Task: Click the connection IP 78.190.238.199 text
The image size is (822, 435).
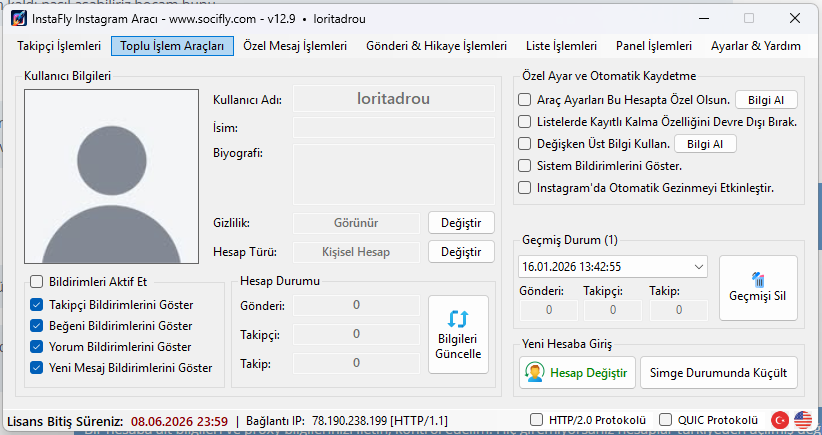Action: point(349,420)
